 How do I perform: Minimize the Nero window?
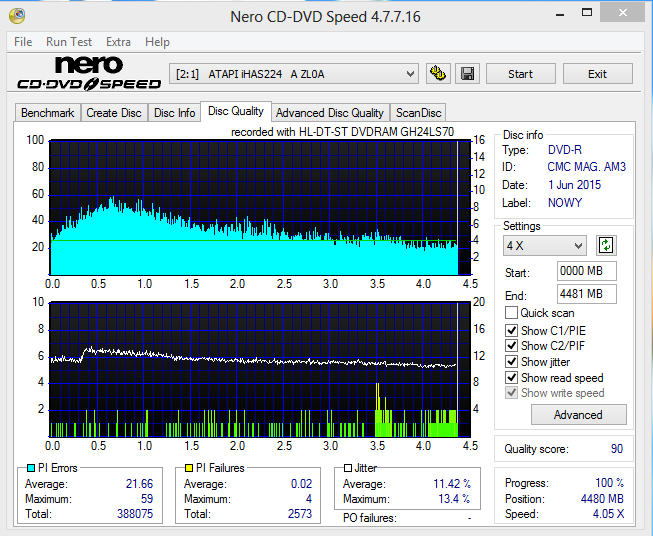click(560, 15)
